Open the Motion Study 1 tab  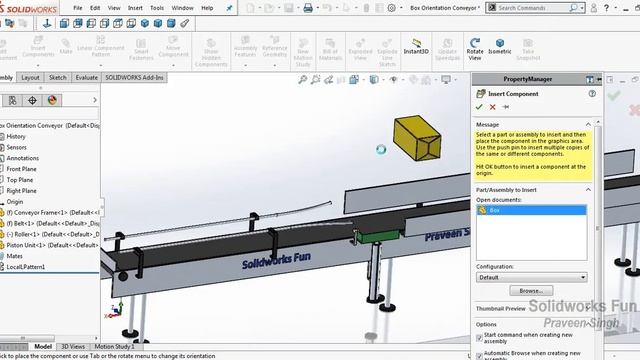[114, 347]
